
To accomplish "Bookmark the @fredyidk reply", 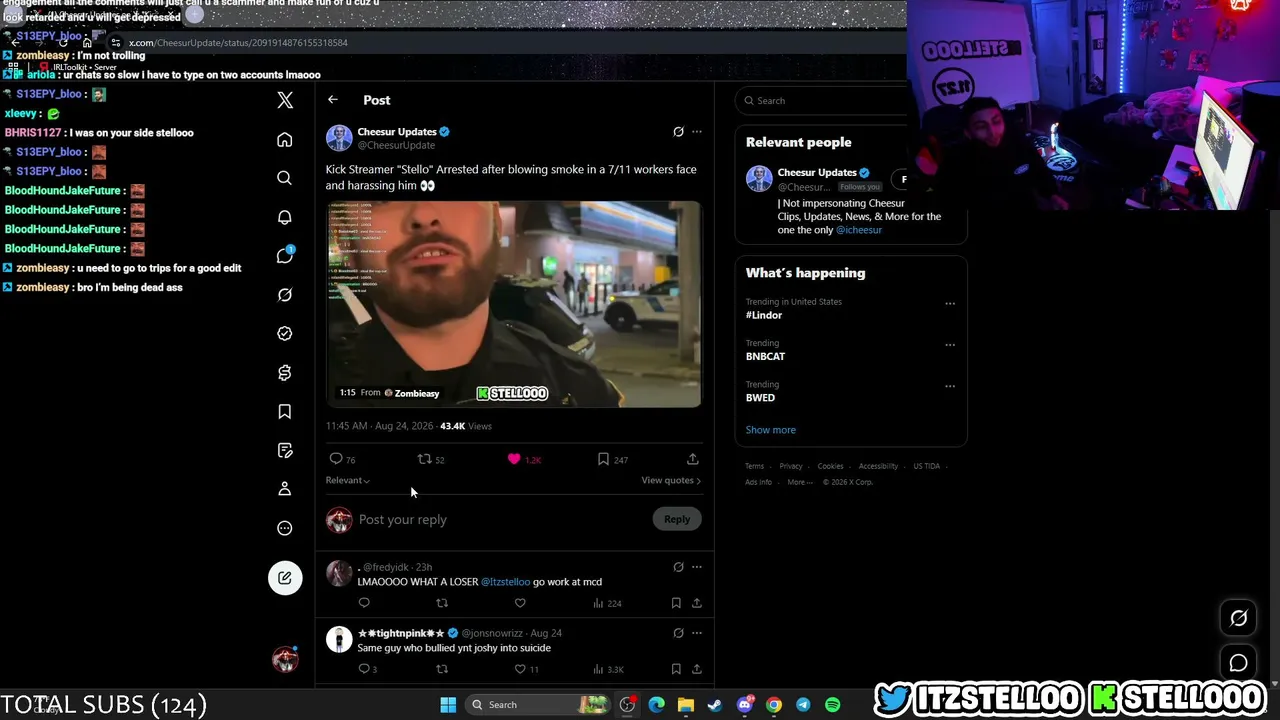I will (x=676, y=603).
